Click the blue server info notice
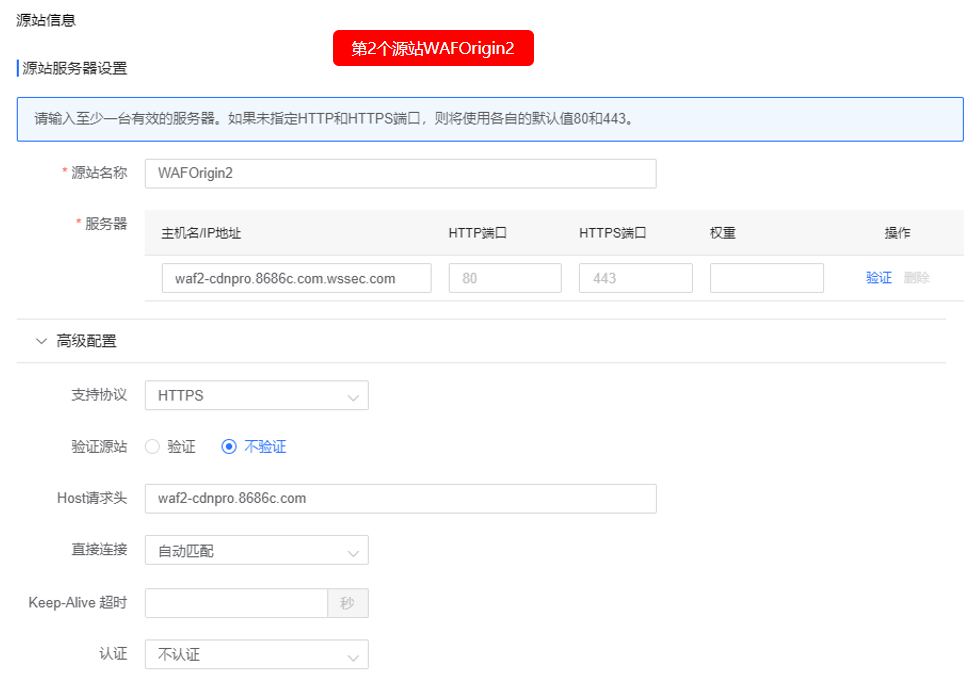 coord(490,119)
